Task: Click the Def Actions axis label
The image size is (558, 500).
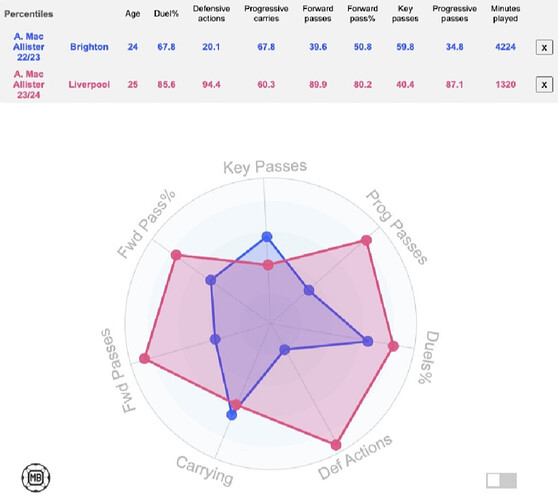Action: (x=355, y=457)
